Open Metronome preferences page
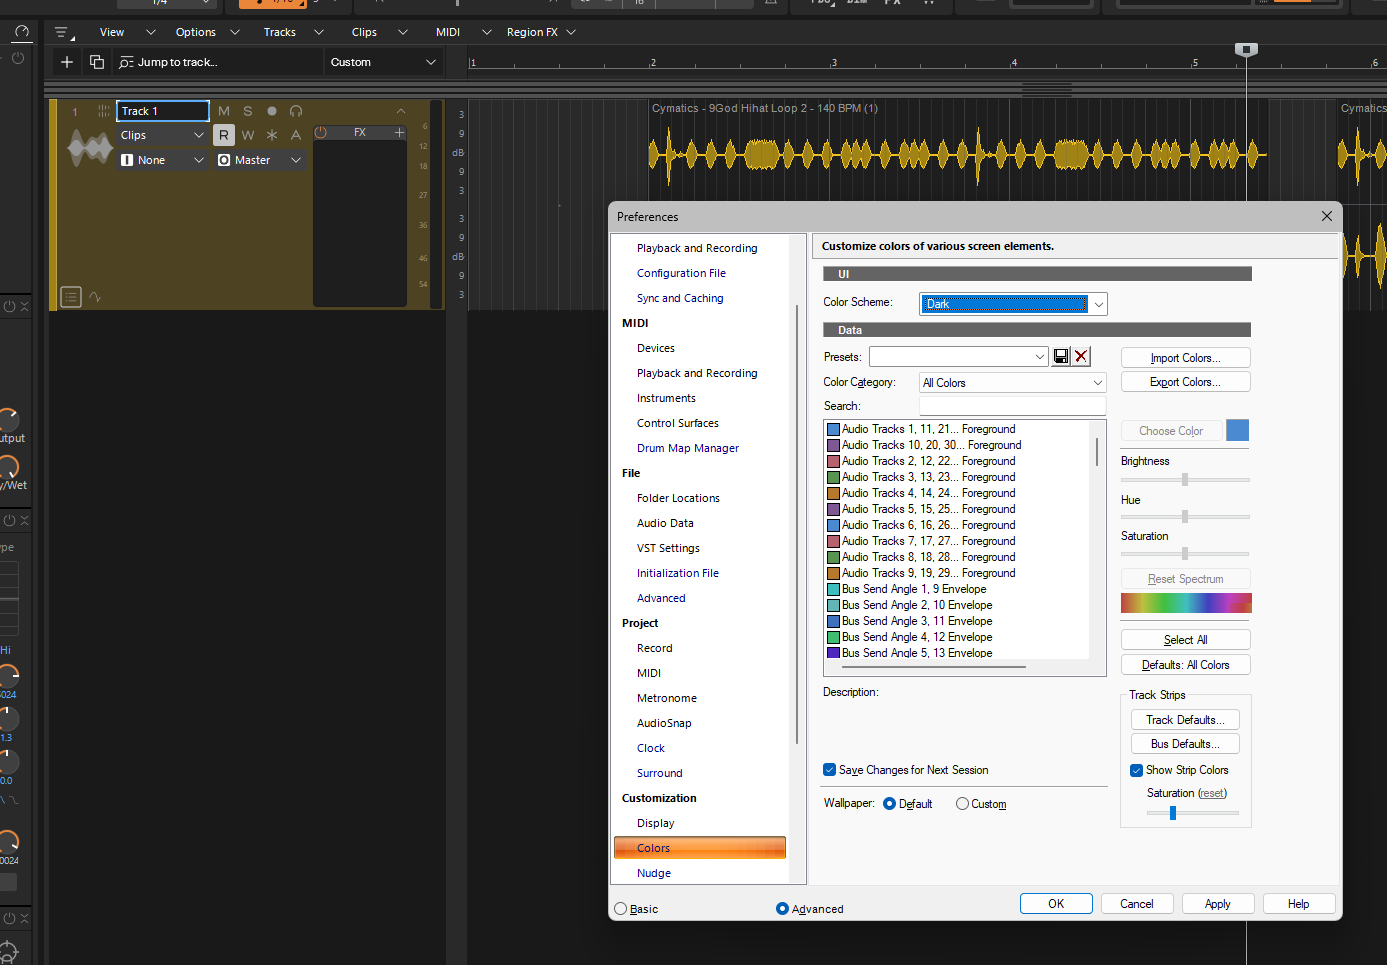 pyautogui.click(x=667, y=698)
